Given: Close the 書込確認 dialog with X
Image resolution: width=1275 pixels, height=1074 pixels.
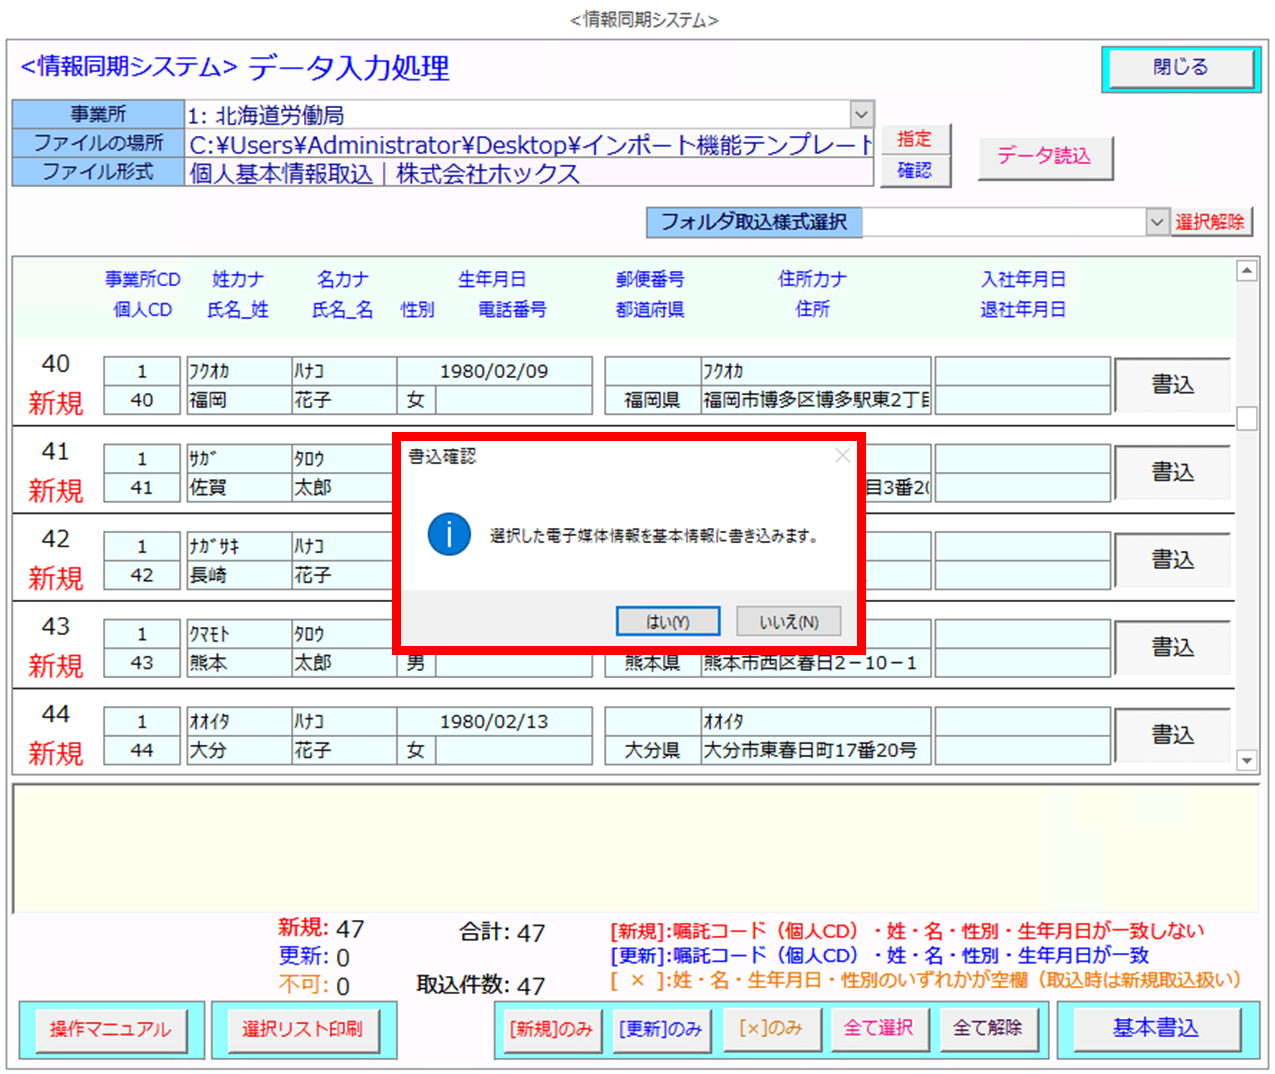Looking at the screenshot, I should [x=842, y=456].
